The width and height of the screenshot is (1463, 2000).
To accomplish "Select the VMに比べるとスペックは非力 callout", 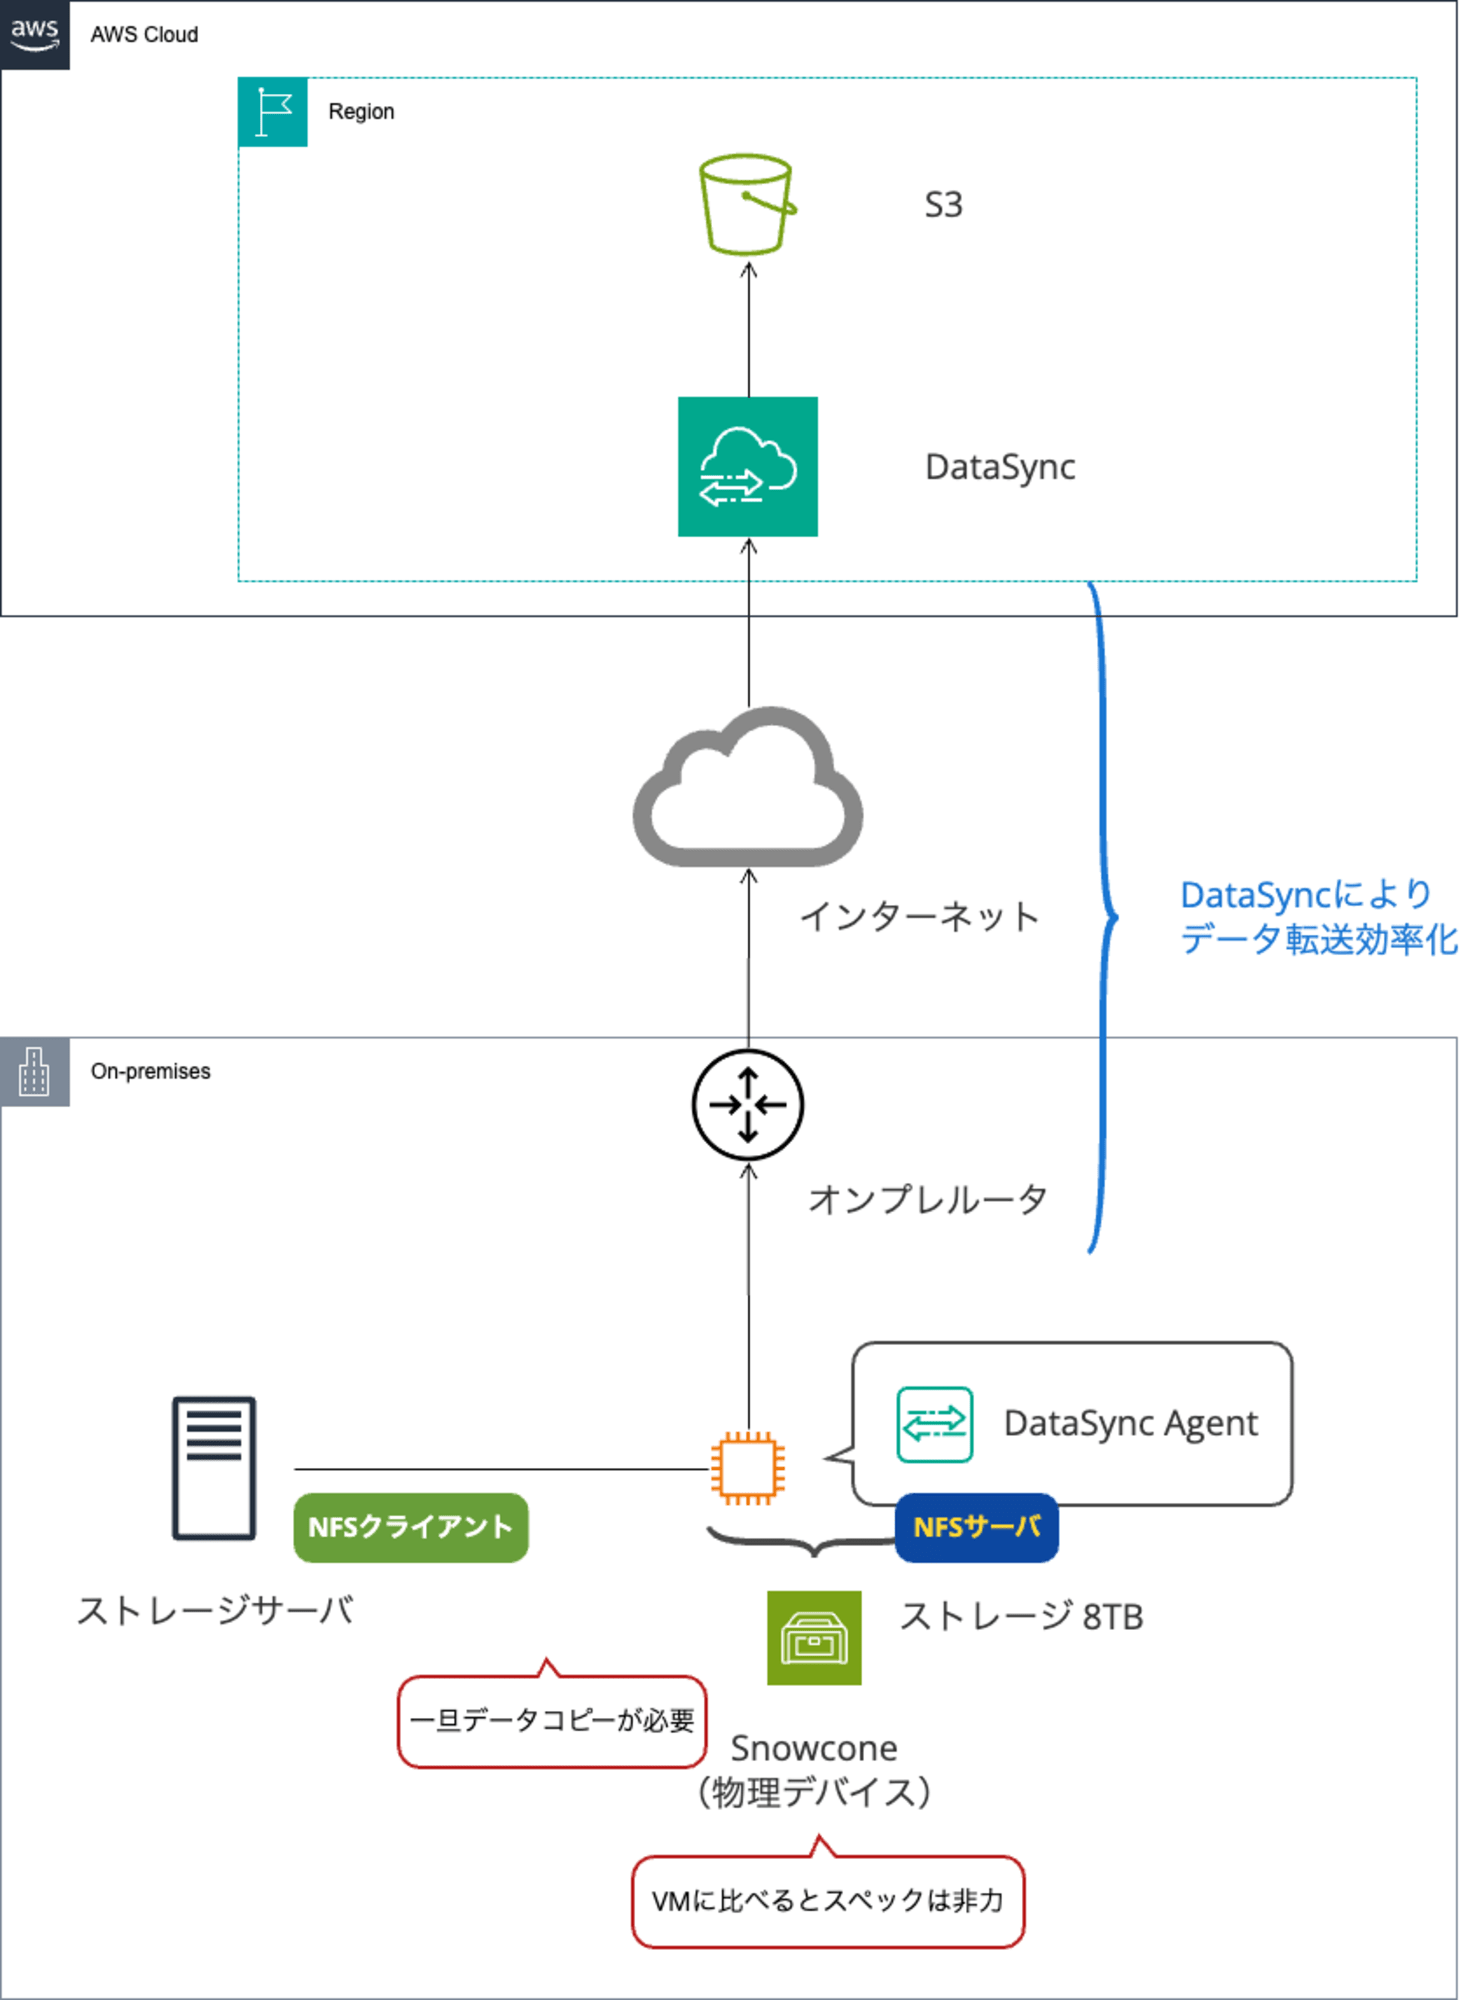I will click(x=828, y=1900).
